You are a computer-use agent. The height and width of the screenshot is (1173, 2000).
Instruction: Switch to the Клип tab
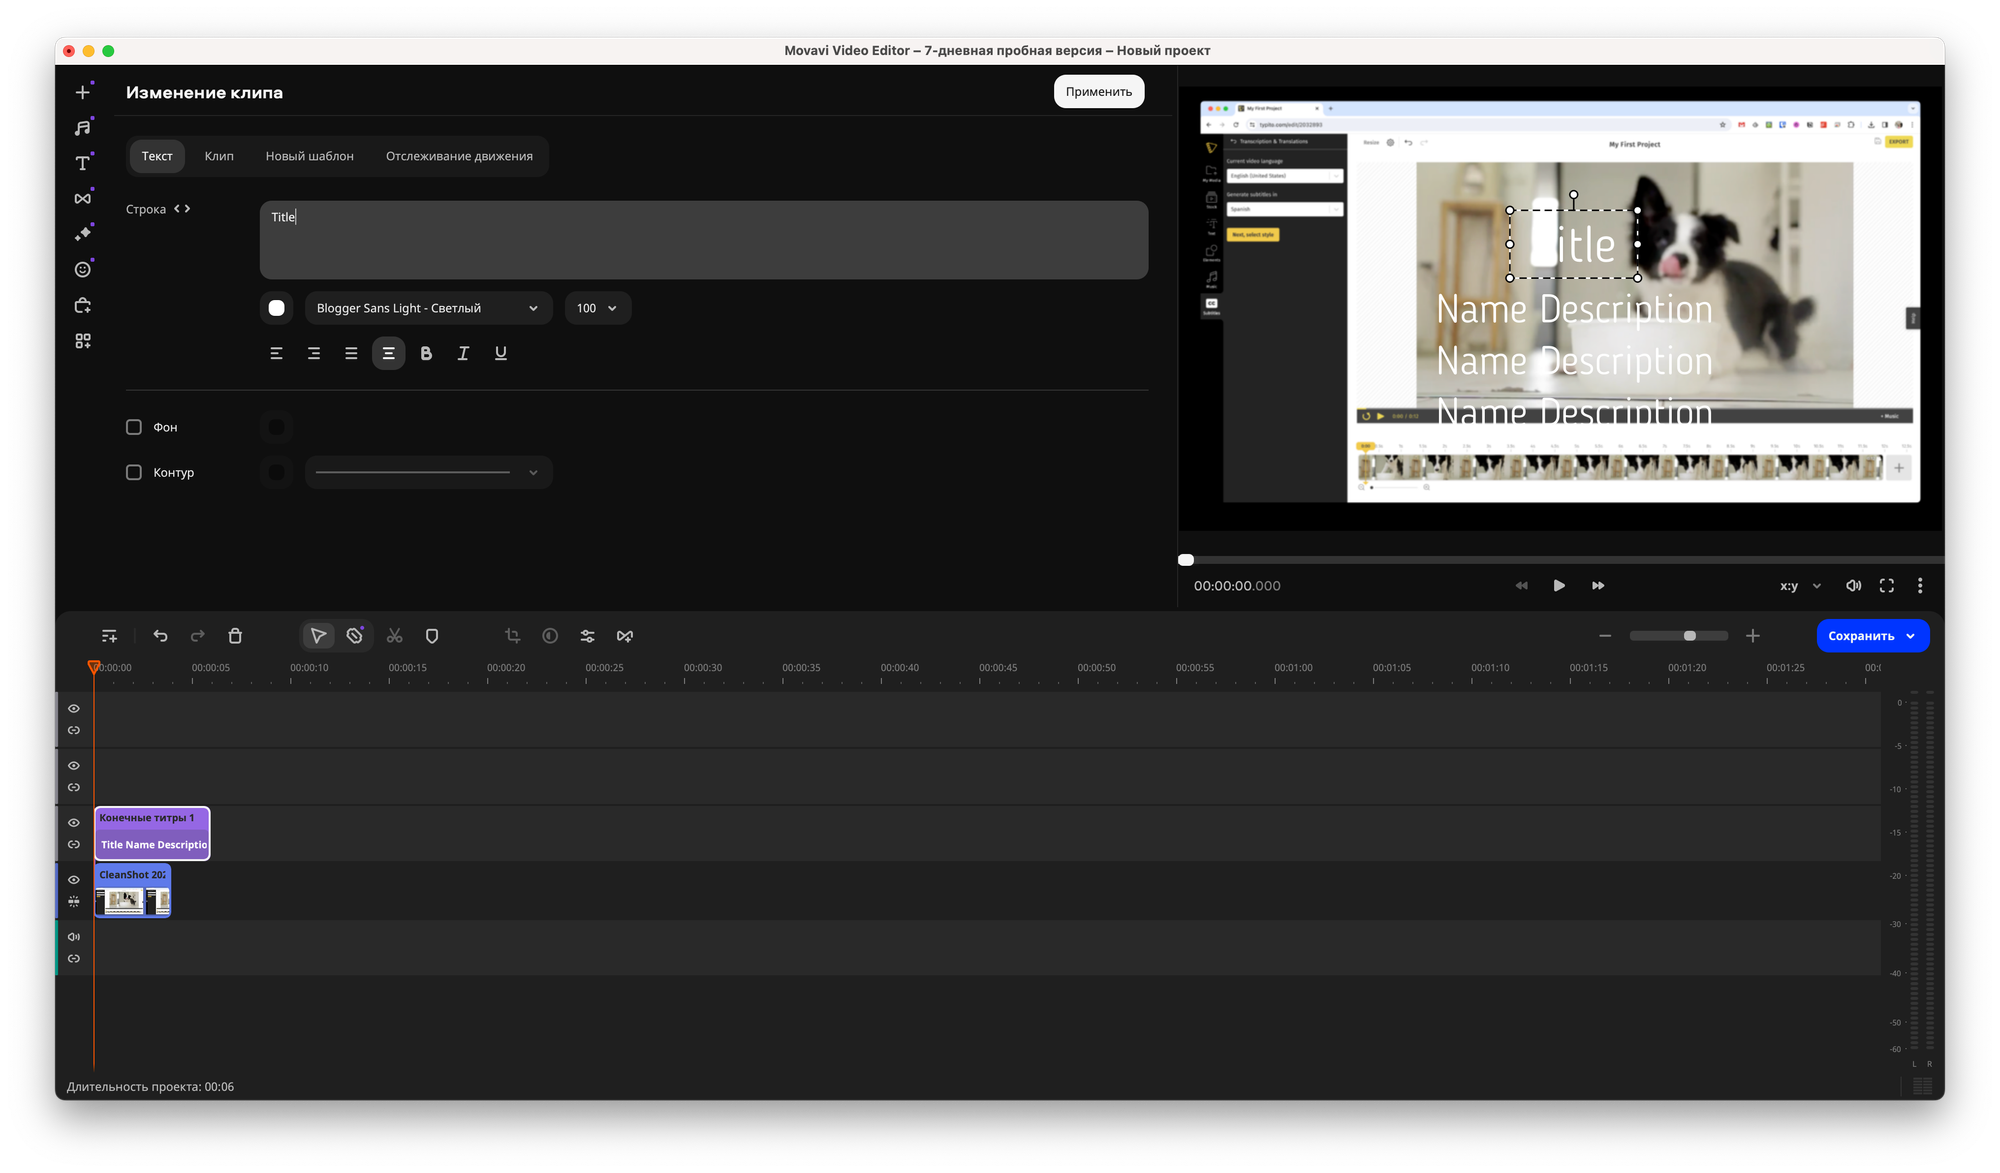(219, 156)
